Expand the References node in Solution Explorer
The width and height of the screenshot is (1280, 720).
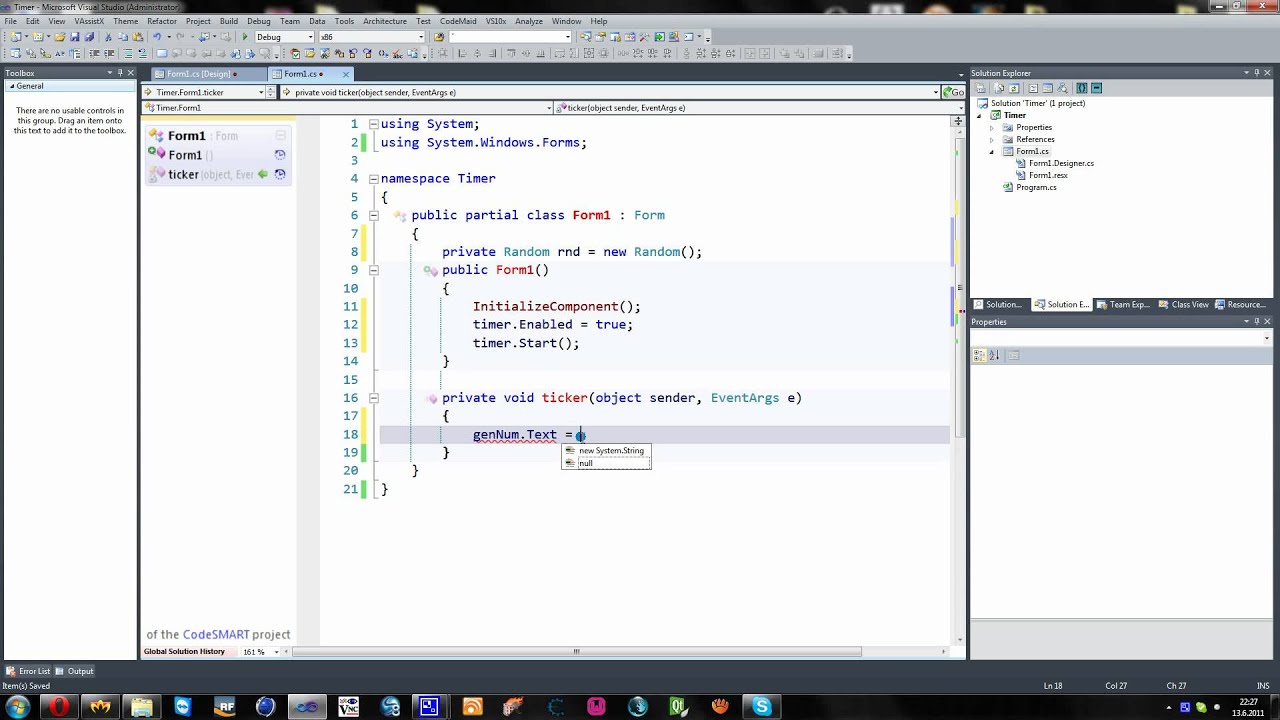tap(992, 139)
